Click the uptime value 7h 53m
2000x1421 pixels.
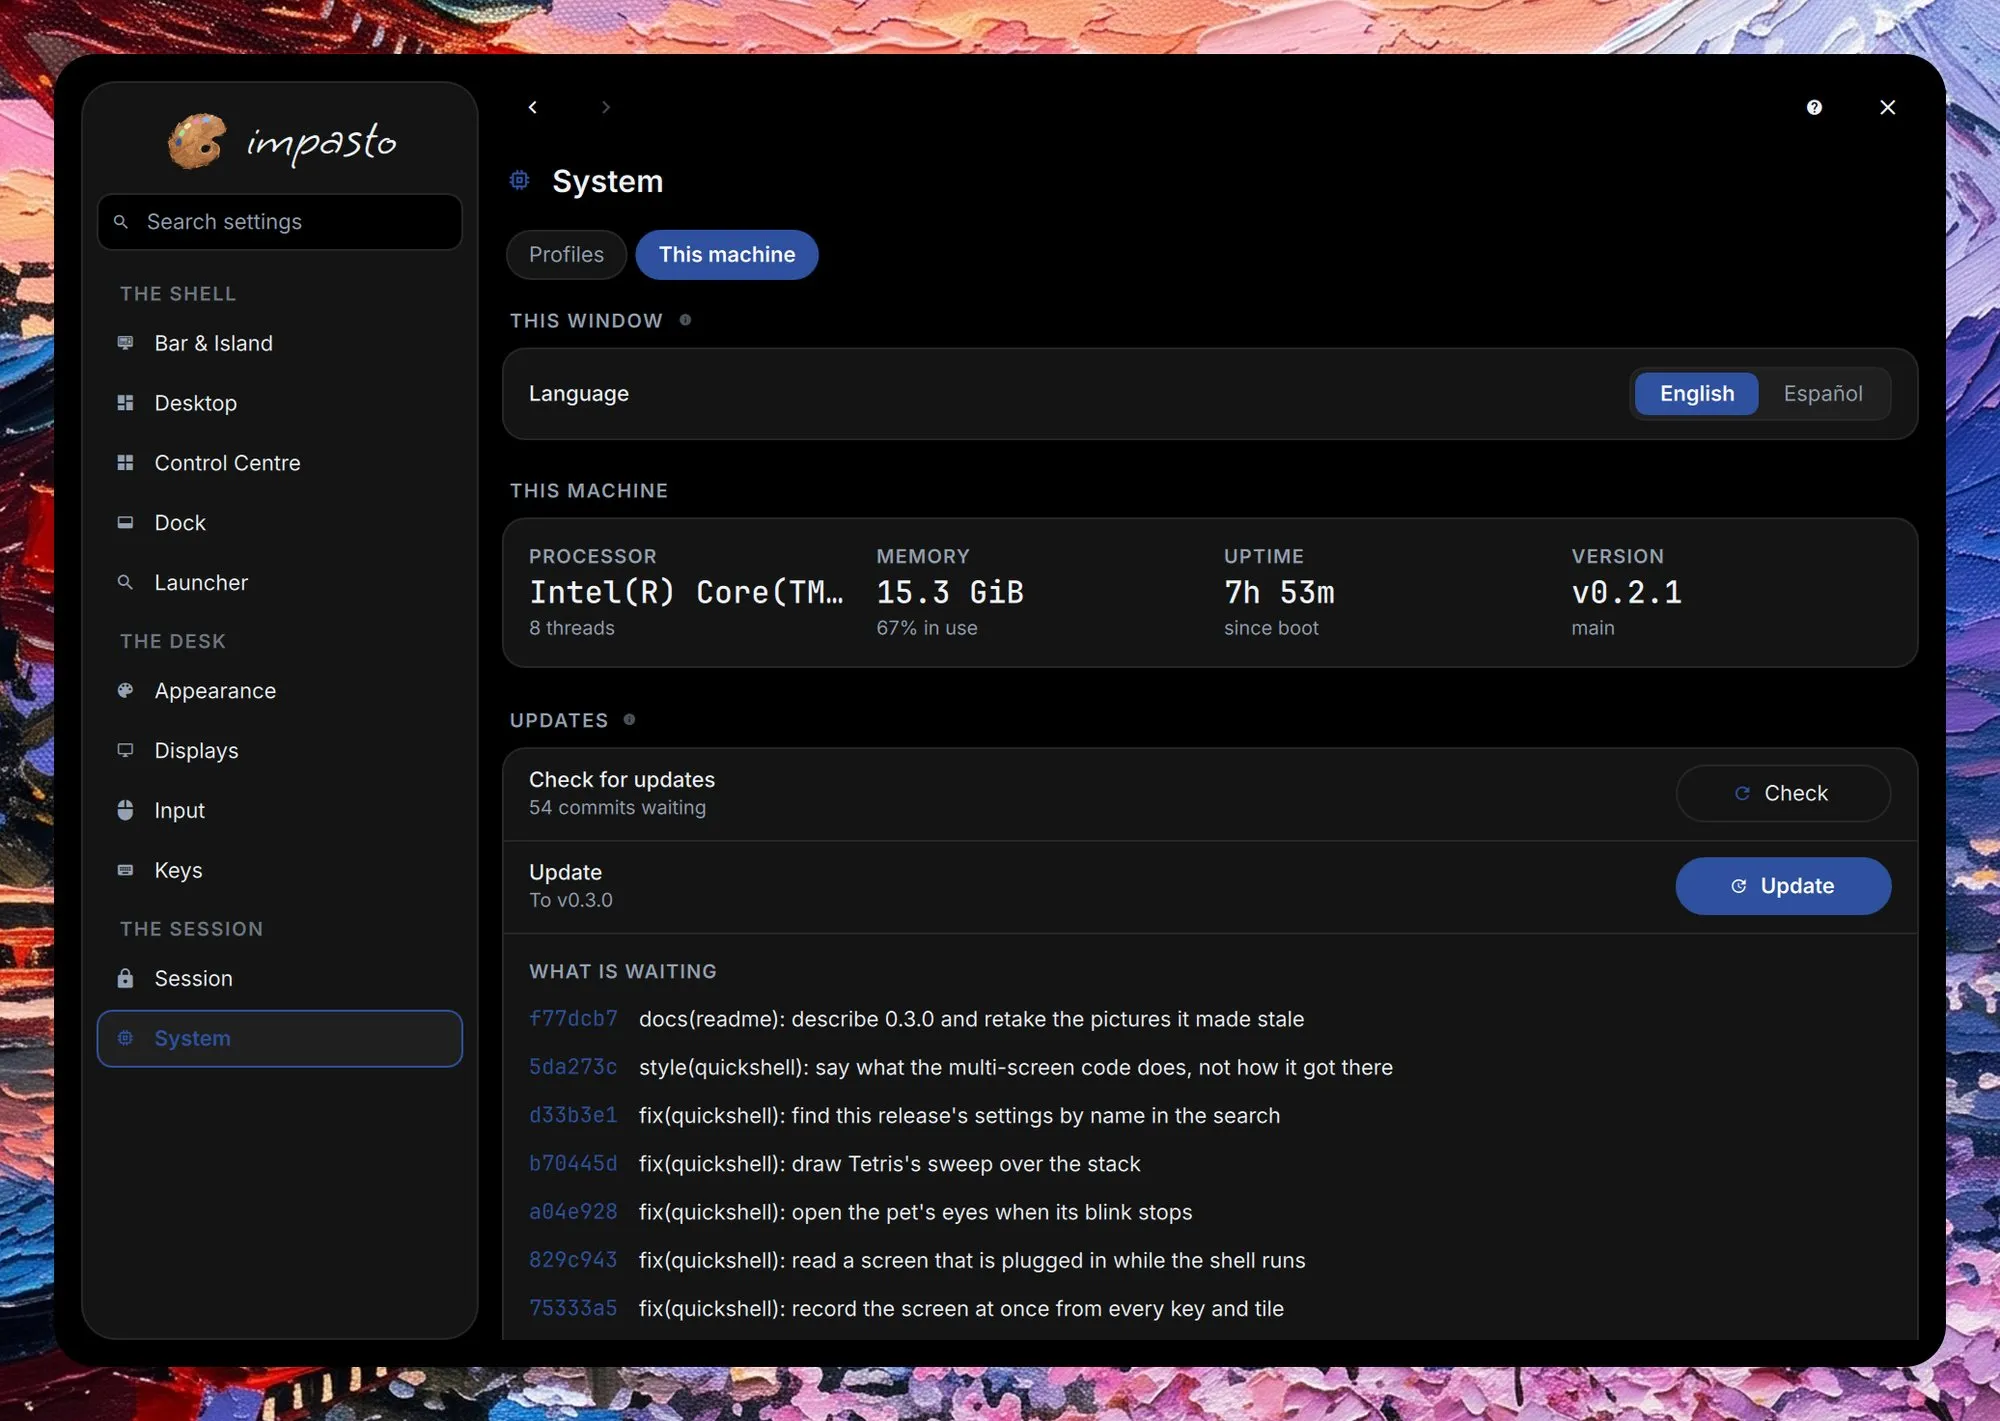pyautogui.click(x=1279, y=592)
